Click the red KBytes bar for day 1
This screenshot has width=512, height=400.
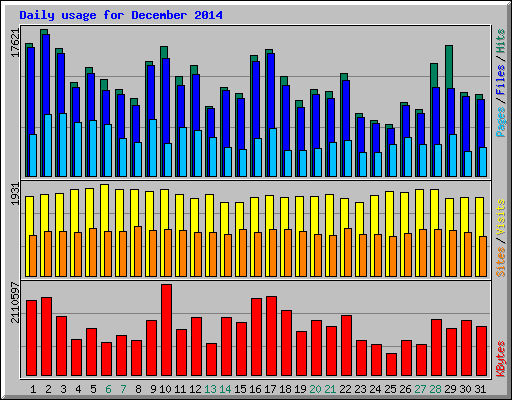pos(31,338)
